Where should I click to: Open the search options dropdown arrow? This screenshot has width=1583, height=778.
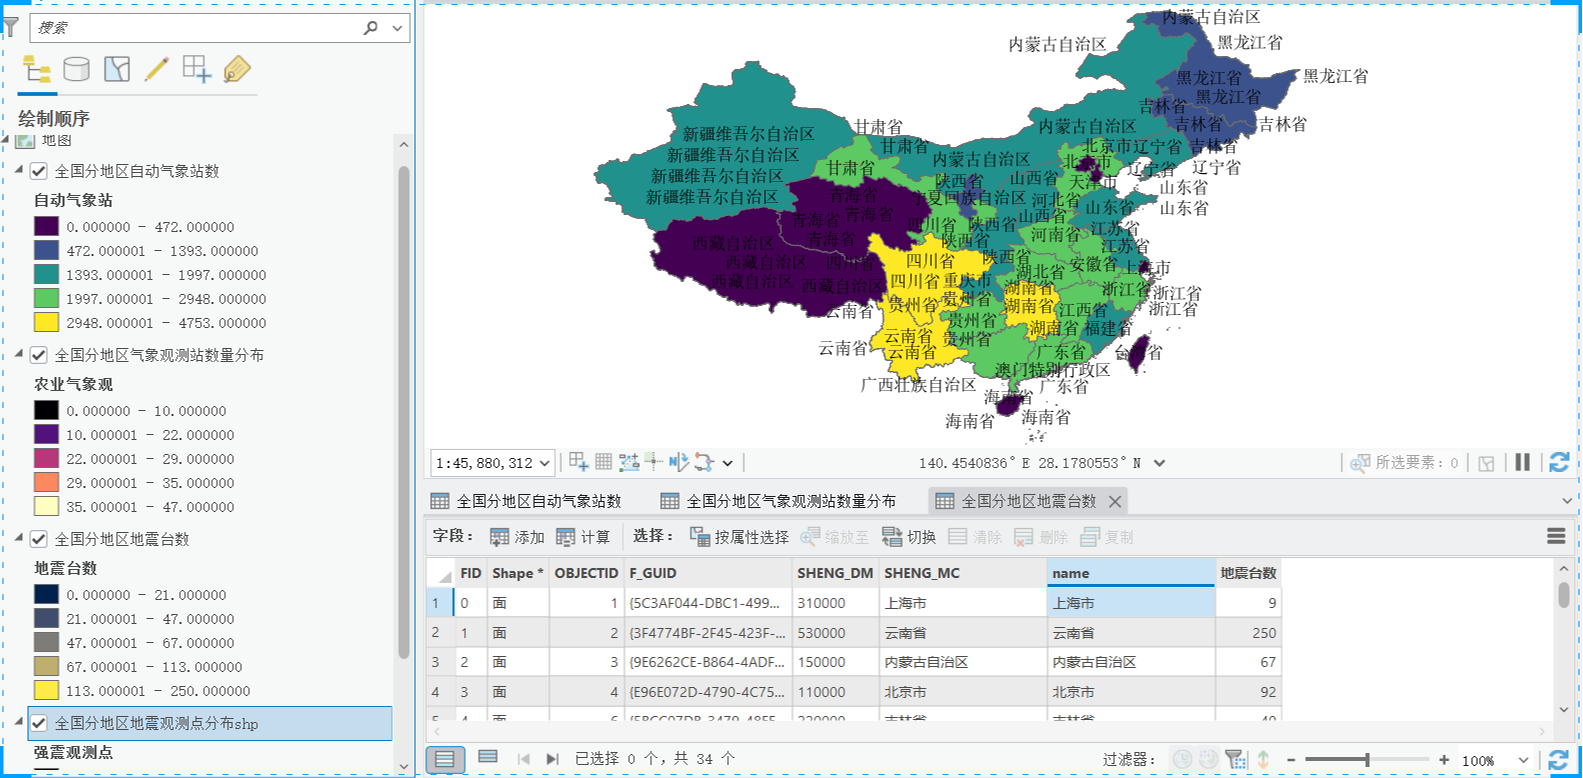397,28
